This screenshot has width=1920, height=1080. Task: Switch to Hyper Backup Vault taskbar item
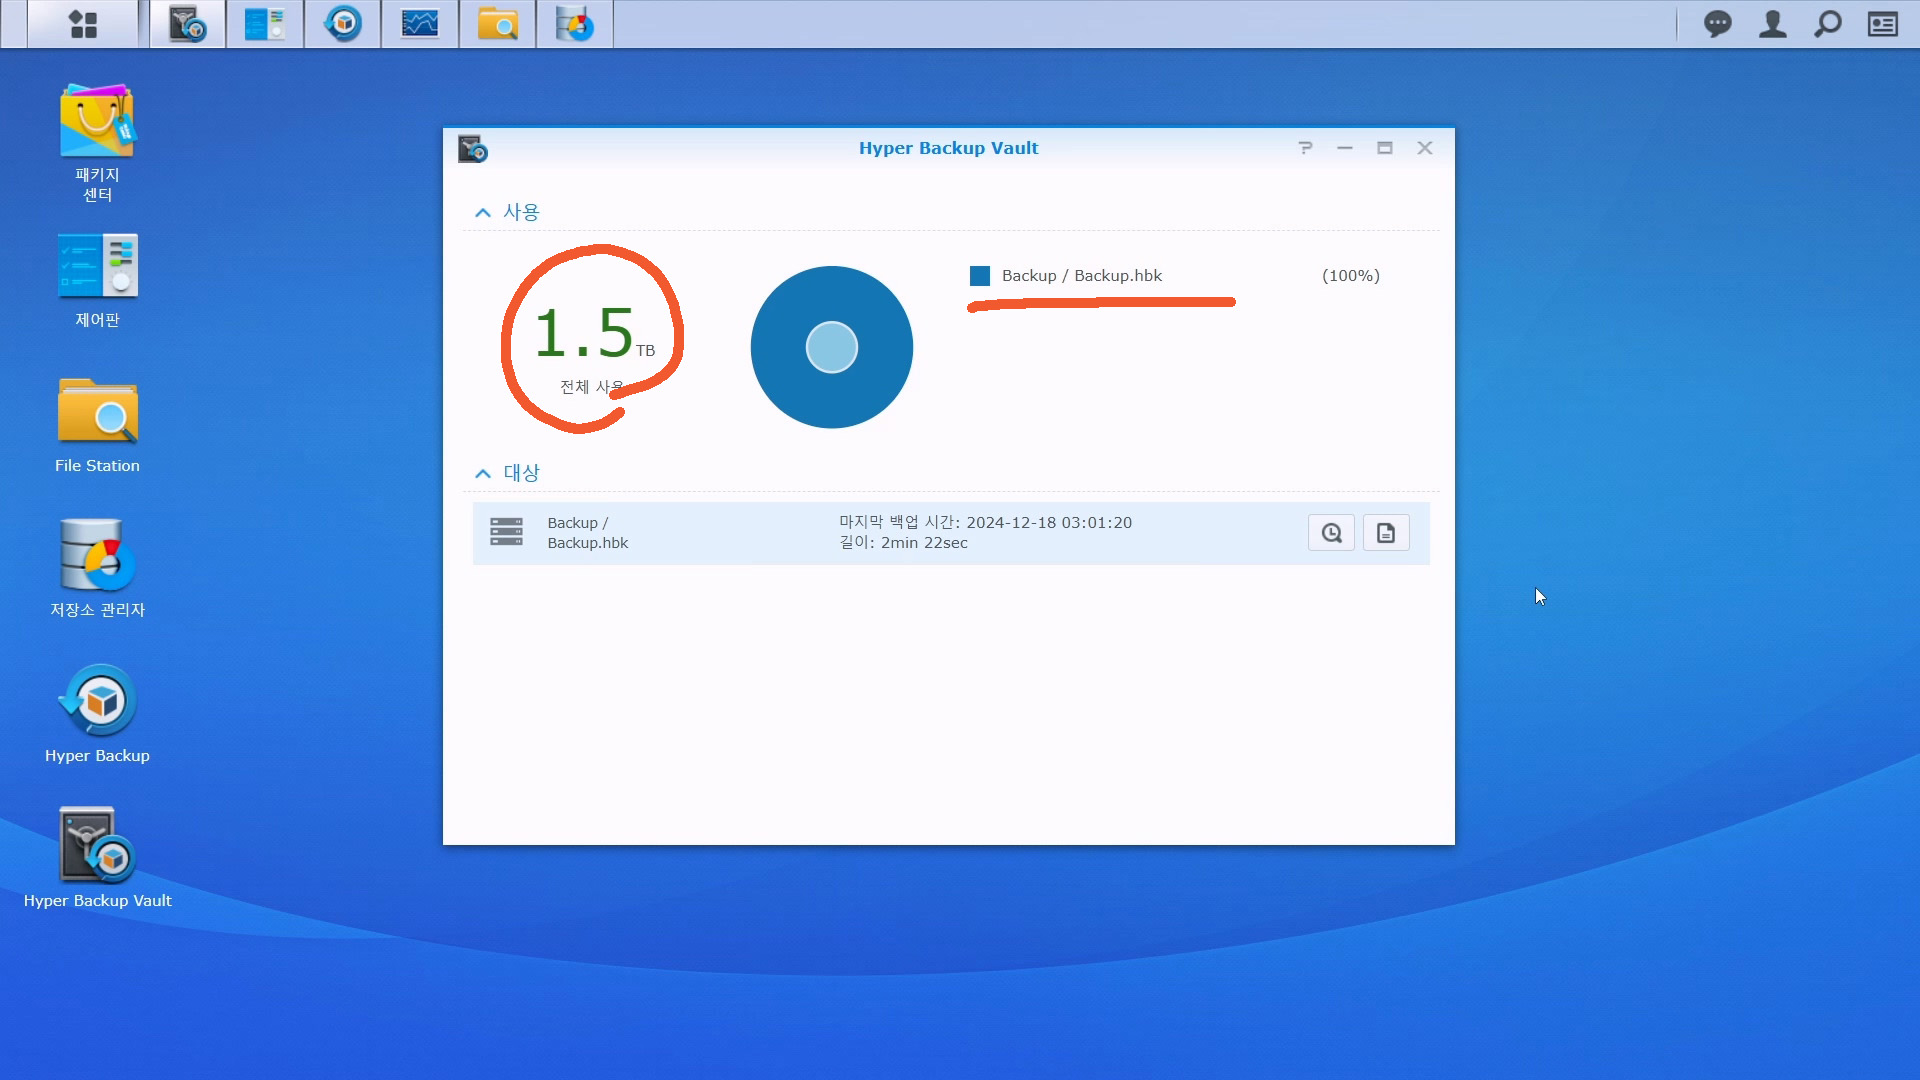pyautogui.click(x=187, y=24)
